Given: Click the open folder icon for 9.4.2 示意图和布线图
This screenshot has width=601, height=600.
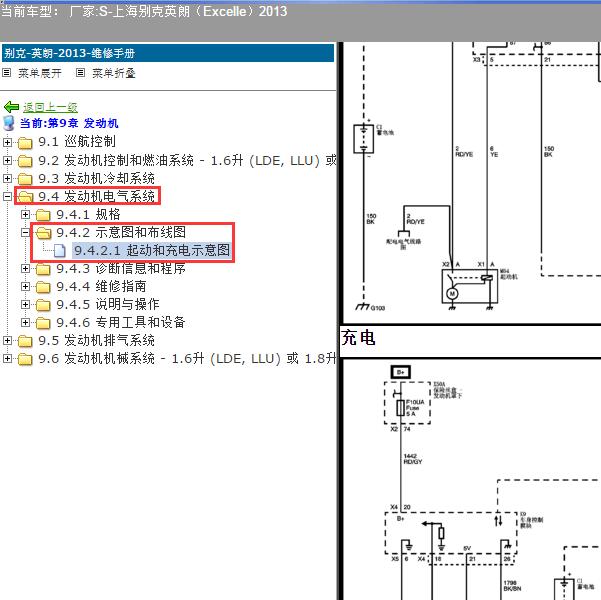Looking at the screenshot, I should (43, 233).
